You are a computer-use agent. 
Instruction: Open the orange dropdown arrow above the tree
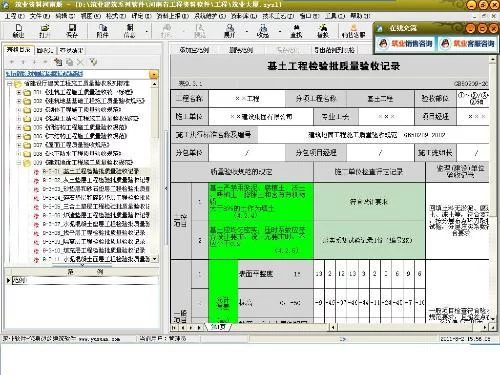(x=154, y=74)
